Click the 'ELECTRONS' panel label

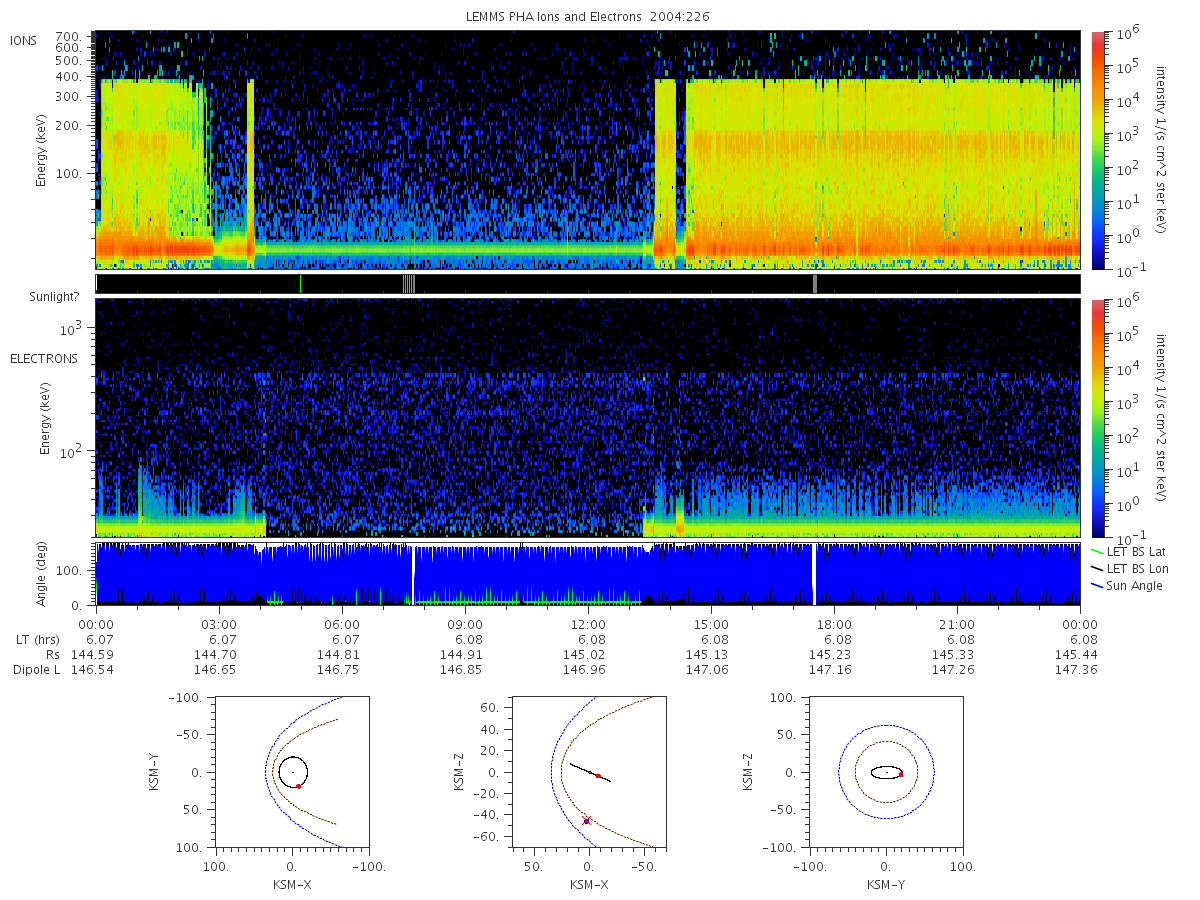[x=44, y=358]
